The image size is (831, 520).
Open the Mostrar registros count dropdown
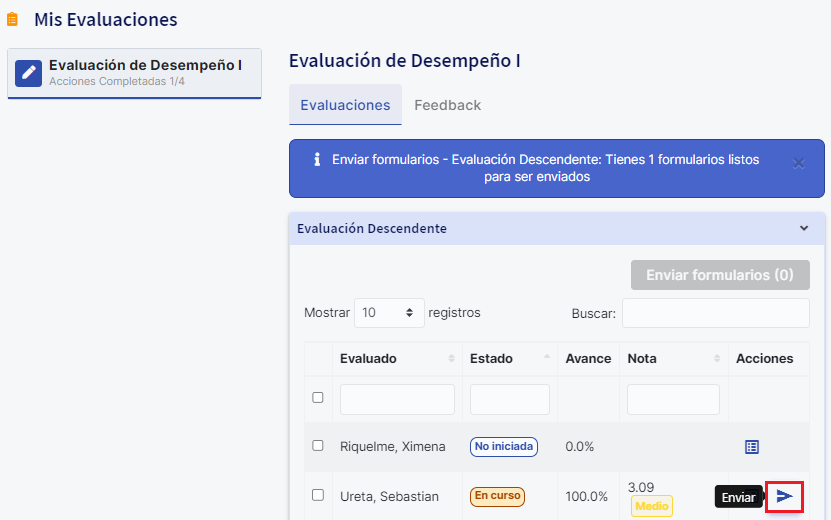coord(389,313)
